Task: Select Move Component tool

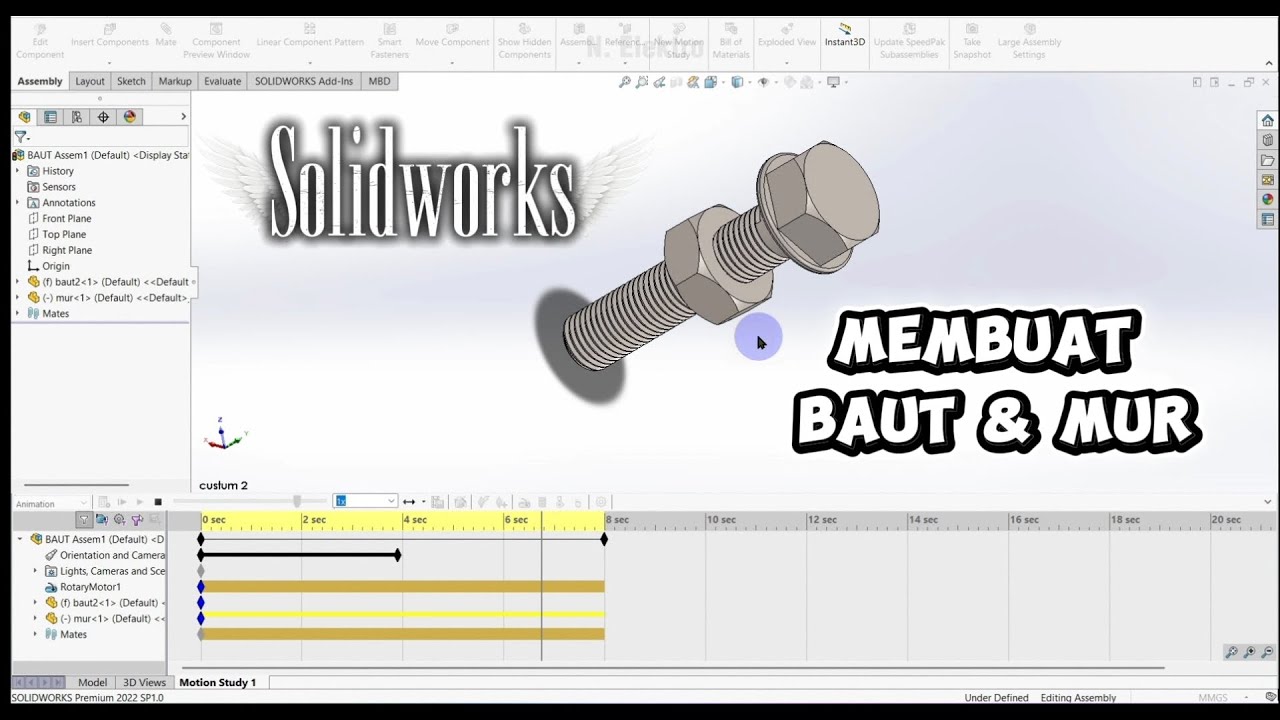Action: (452, 36)
